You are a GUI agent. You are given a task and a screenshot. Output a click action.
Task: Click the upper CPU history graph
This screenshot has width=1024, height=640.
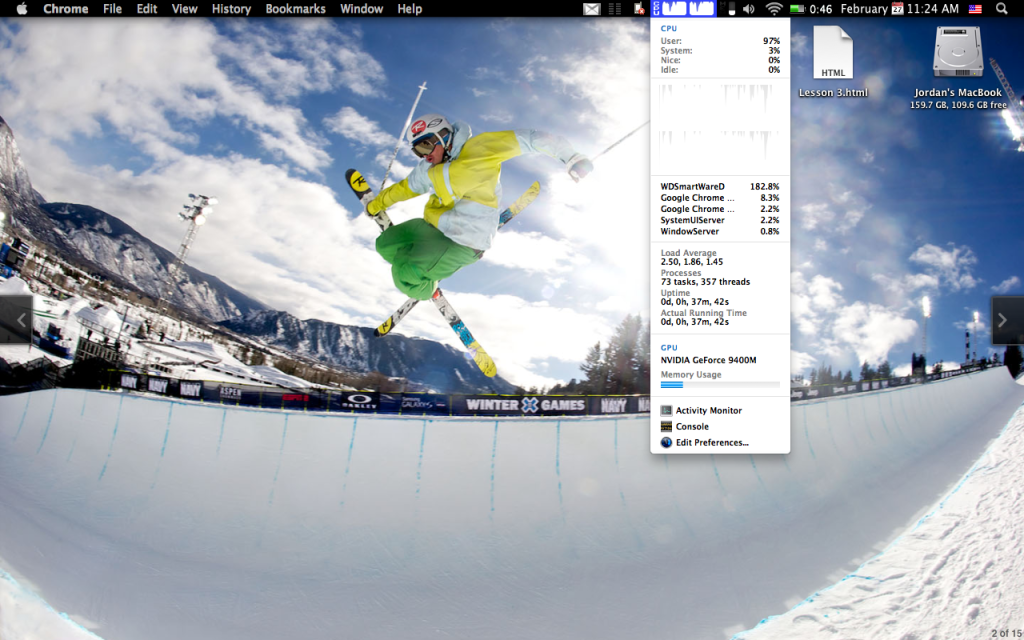pos(720,103)
